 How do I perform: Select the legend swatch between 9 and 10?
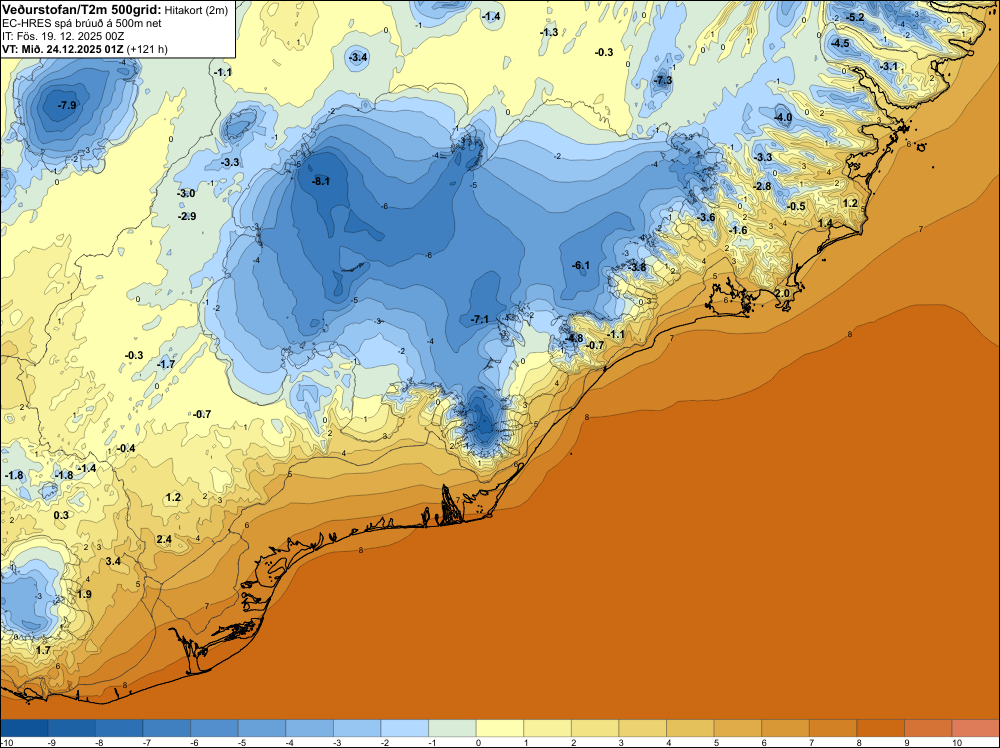(928, 728)
